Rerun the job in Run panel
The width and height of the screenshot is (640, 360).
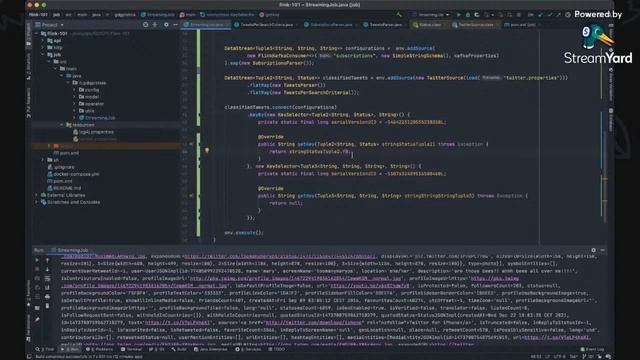point(37,260)
